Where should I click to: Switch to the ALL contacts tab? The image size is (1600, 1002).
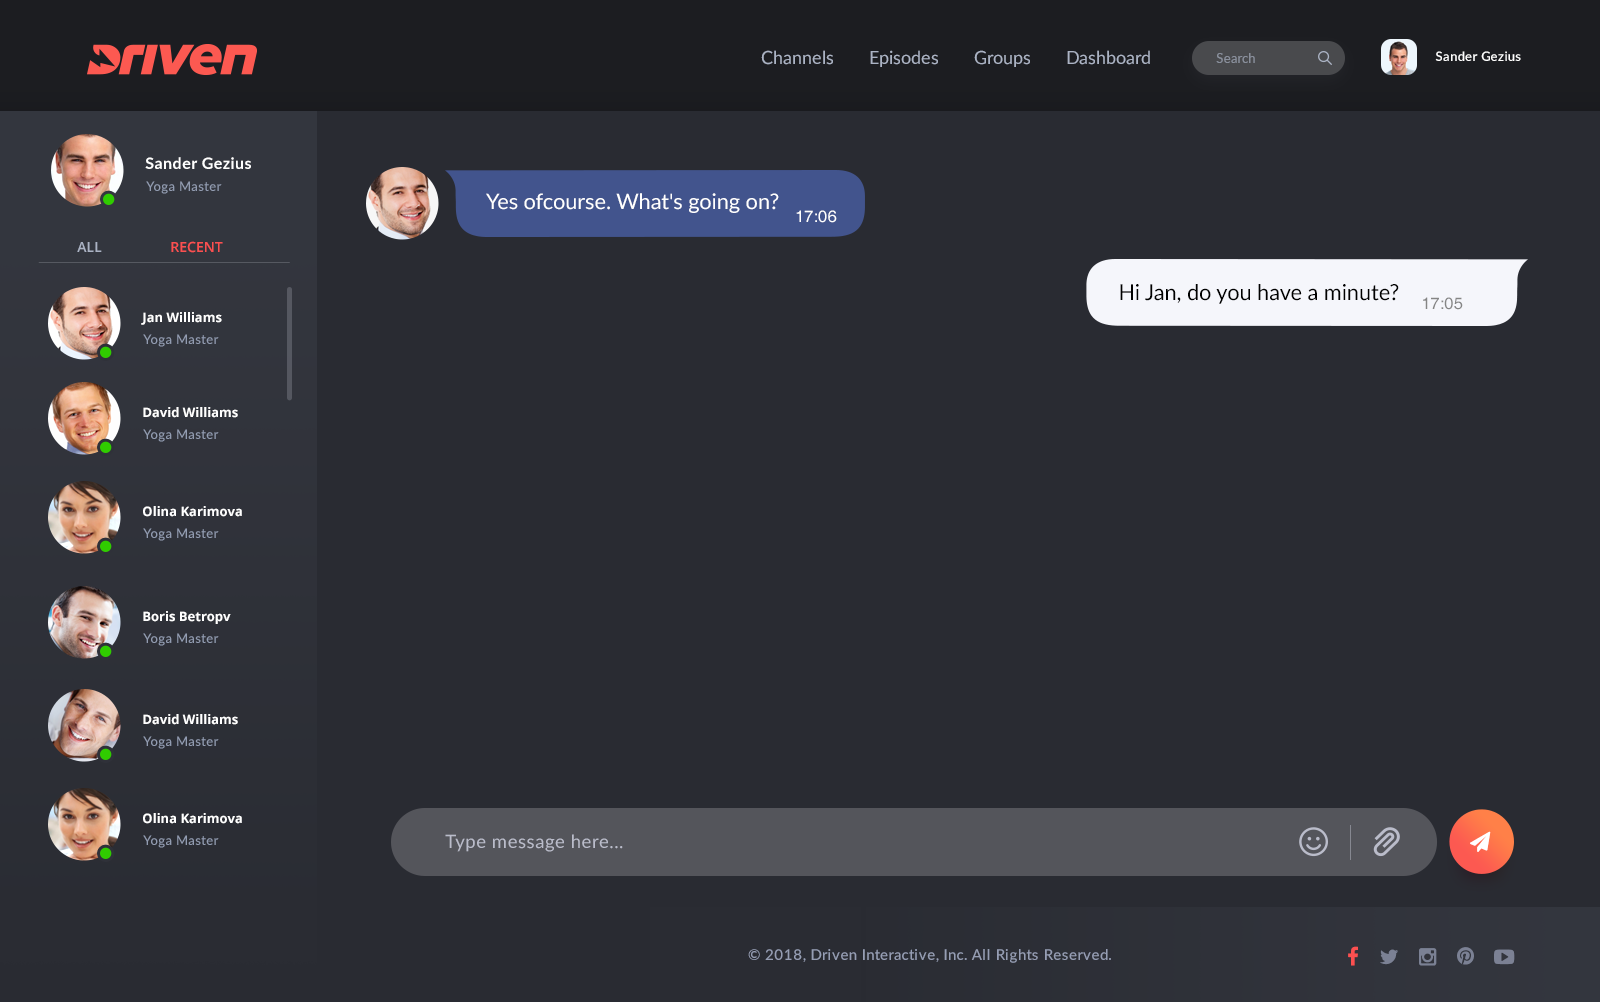click(x=89, y=247)
